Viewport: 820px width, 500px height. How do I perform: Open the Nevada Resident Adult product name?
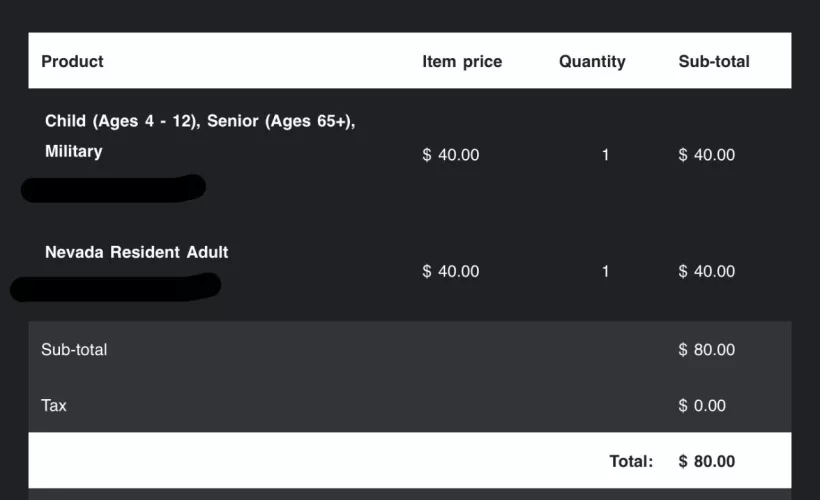(136, 252)
